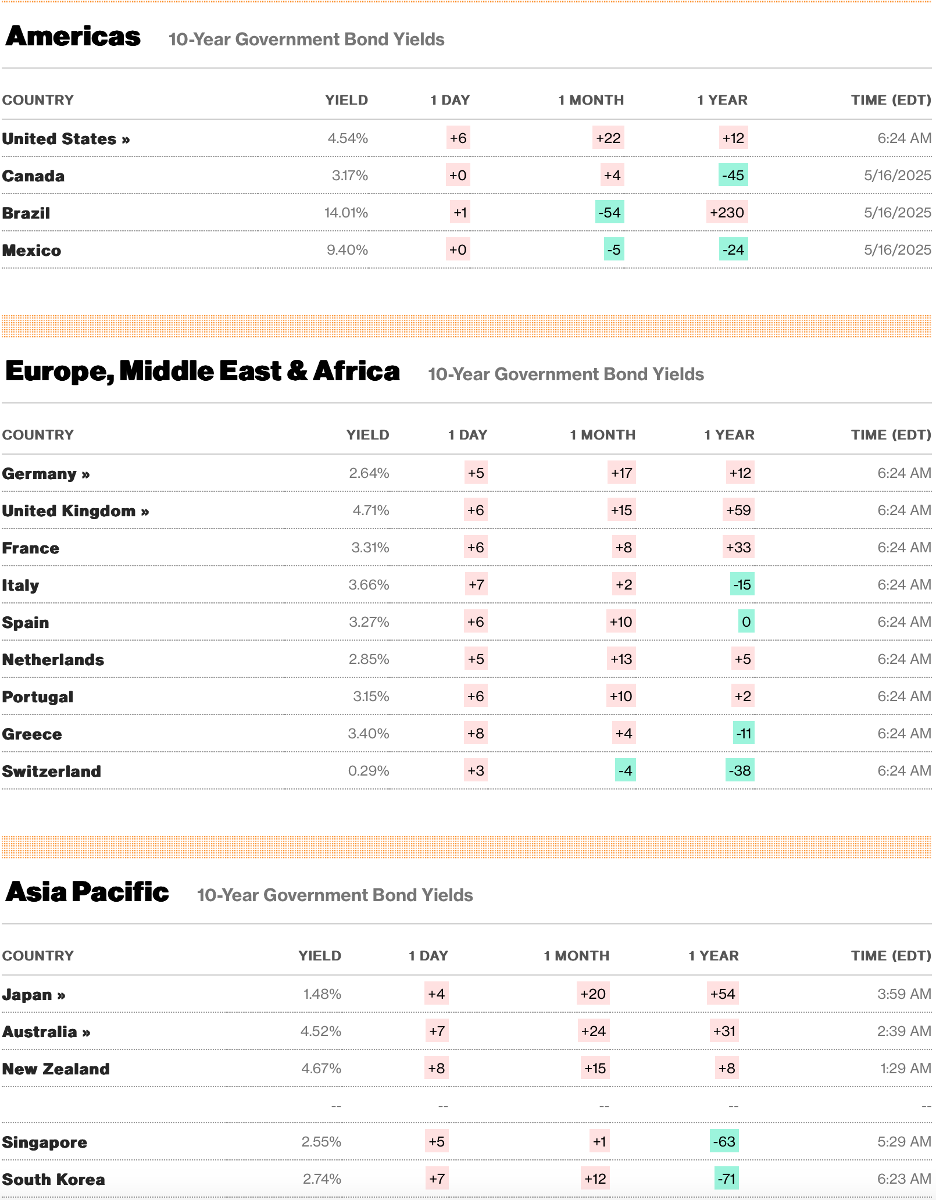
Task: Open the United States bond yields link
Action: (66, 139)
